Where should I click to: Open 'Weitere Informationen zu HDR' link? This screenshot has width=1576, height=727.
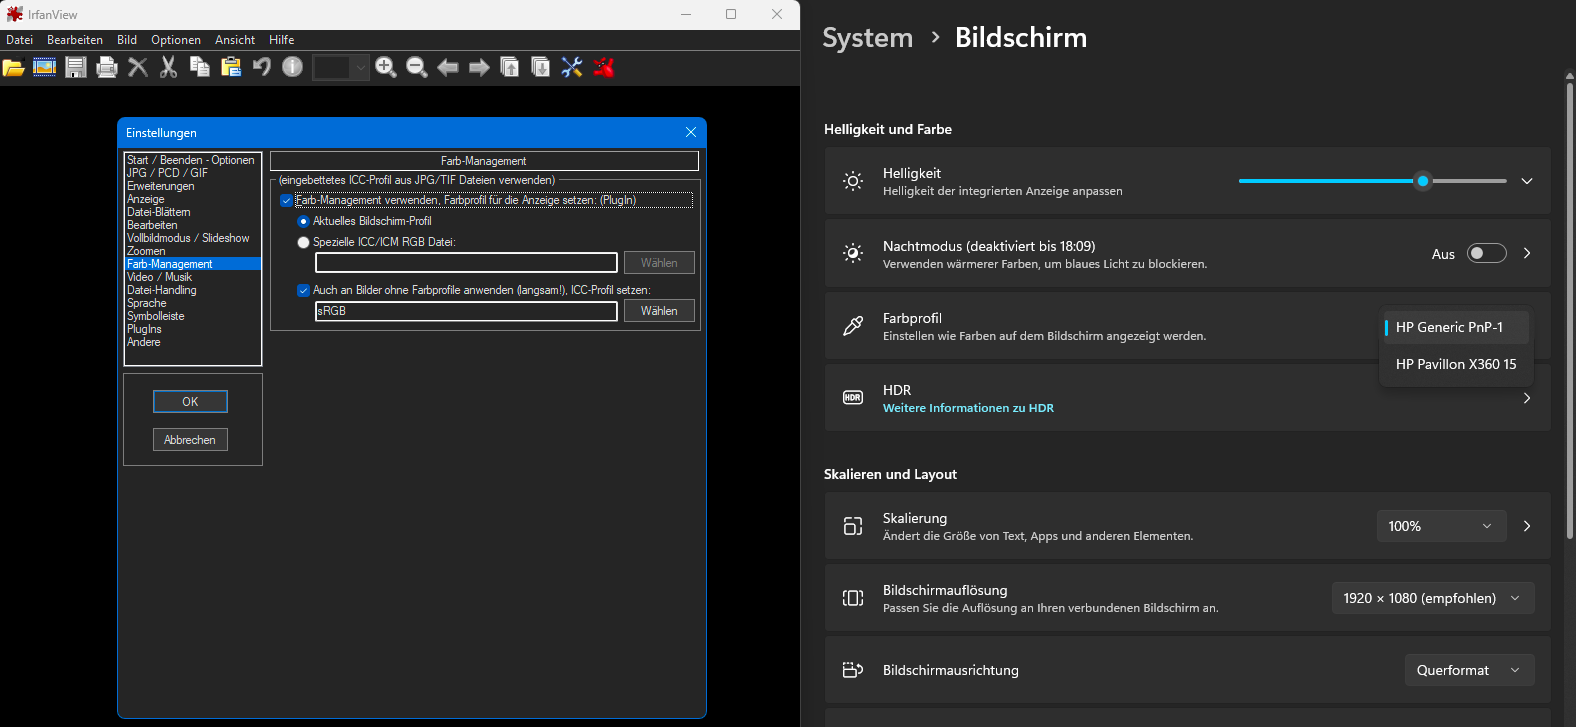point(968,408)
